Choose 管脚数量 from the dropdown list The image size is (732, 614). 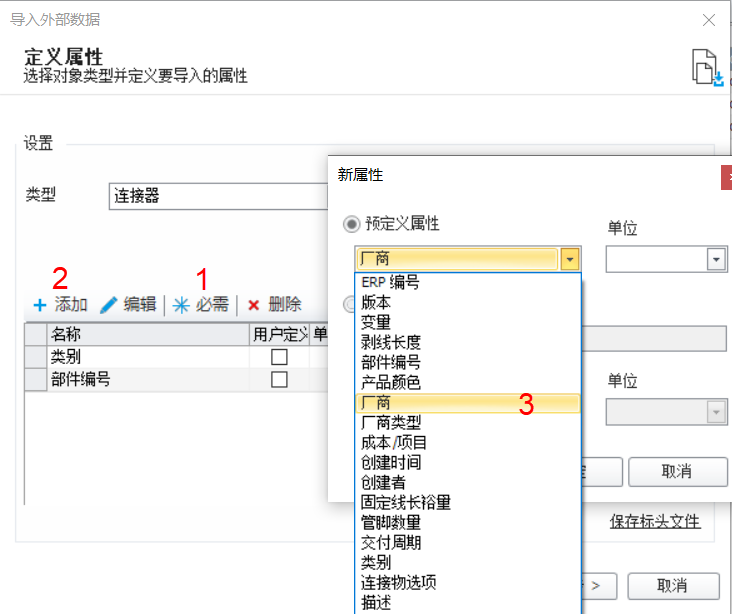click(x=468, y=523)
